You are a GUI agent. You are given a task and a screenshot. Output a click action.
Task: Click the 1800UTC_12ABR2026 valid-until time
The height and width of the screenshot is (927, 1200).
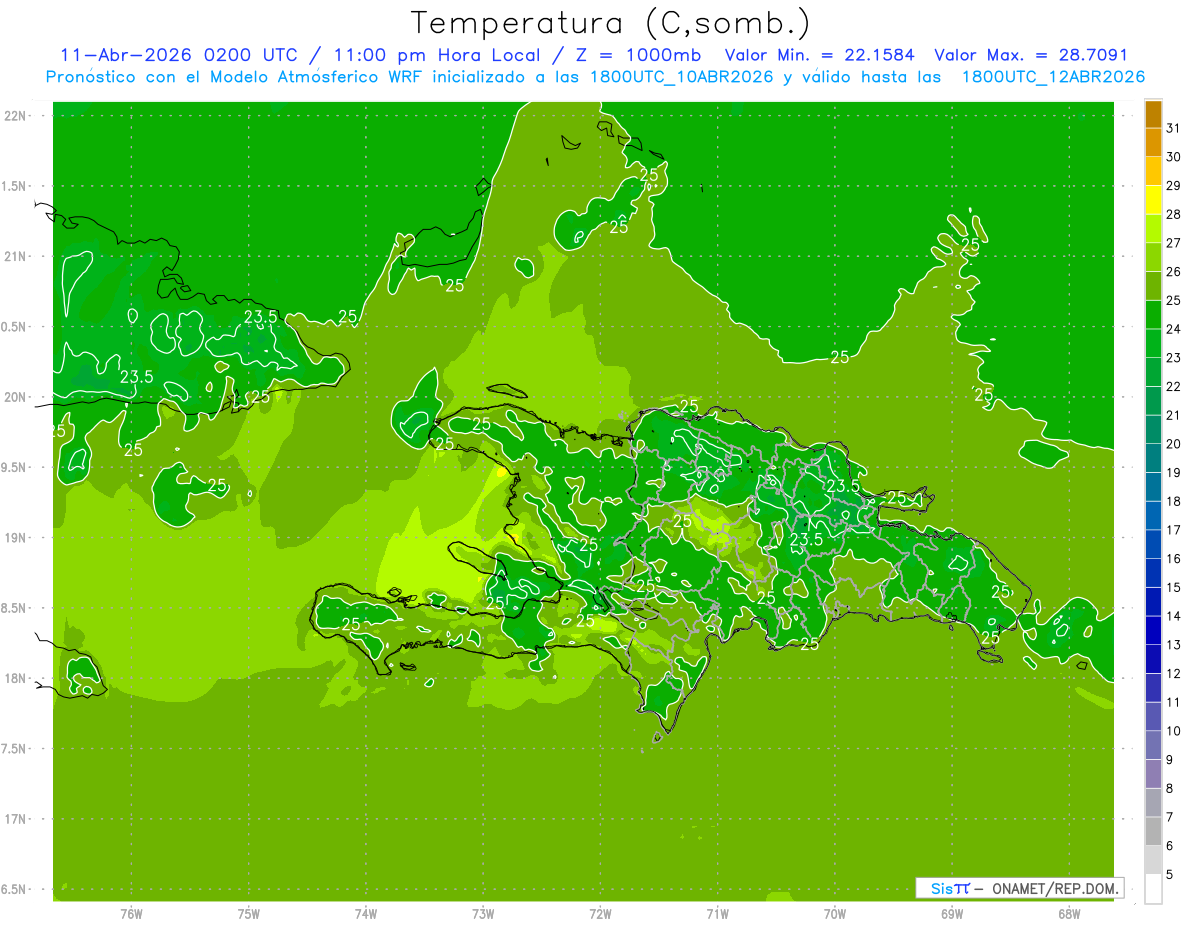click(x=1053, y=77)
